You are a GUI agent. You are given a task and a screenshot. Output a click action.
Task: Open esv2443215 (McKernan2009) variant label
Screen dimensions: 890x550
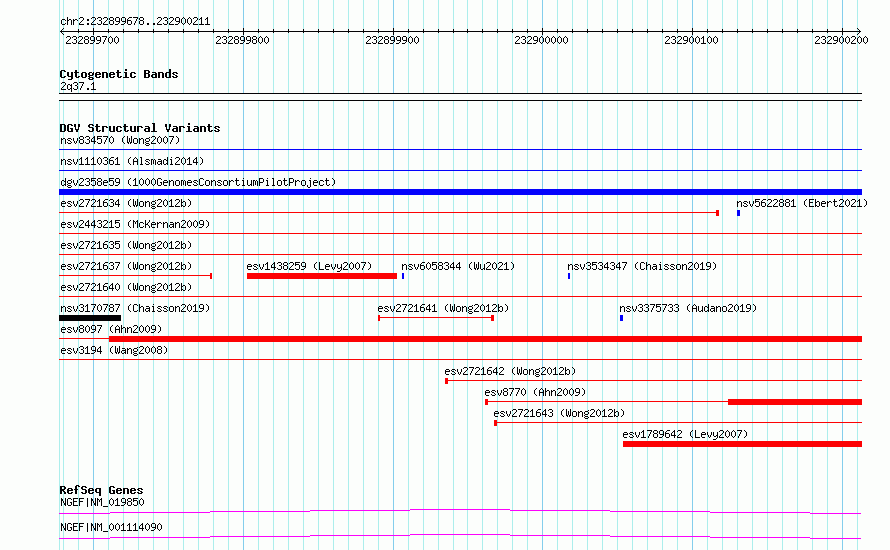coord(135,224)
